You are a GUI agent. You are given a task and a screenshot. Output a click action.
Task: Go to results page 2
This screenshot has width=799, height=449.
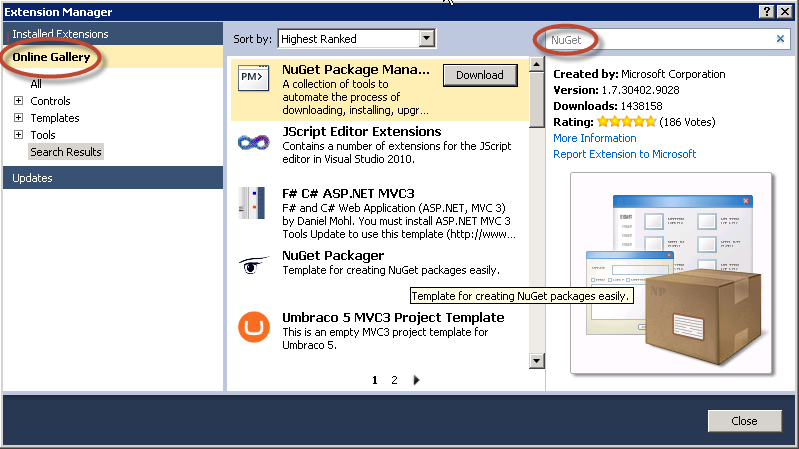(394, 380)
